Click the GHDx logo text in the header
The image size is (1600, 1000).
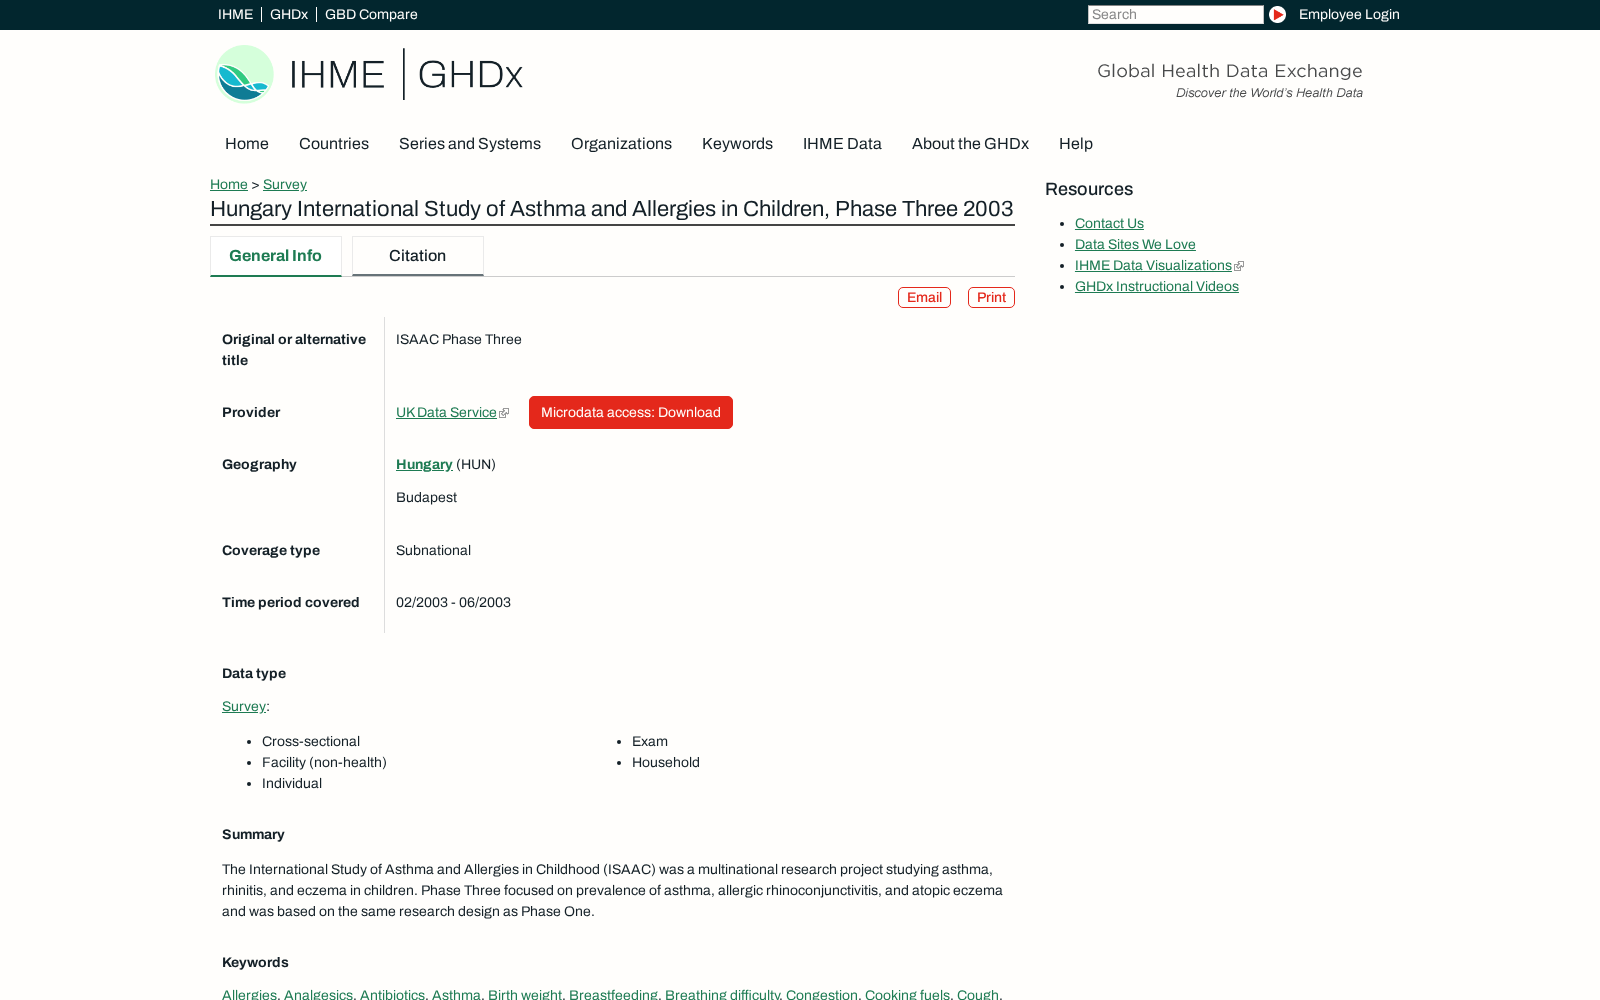470,75
